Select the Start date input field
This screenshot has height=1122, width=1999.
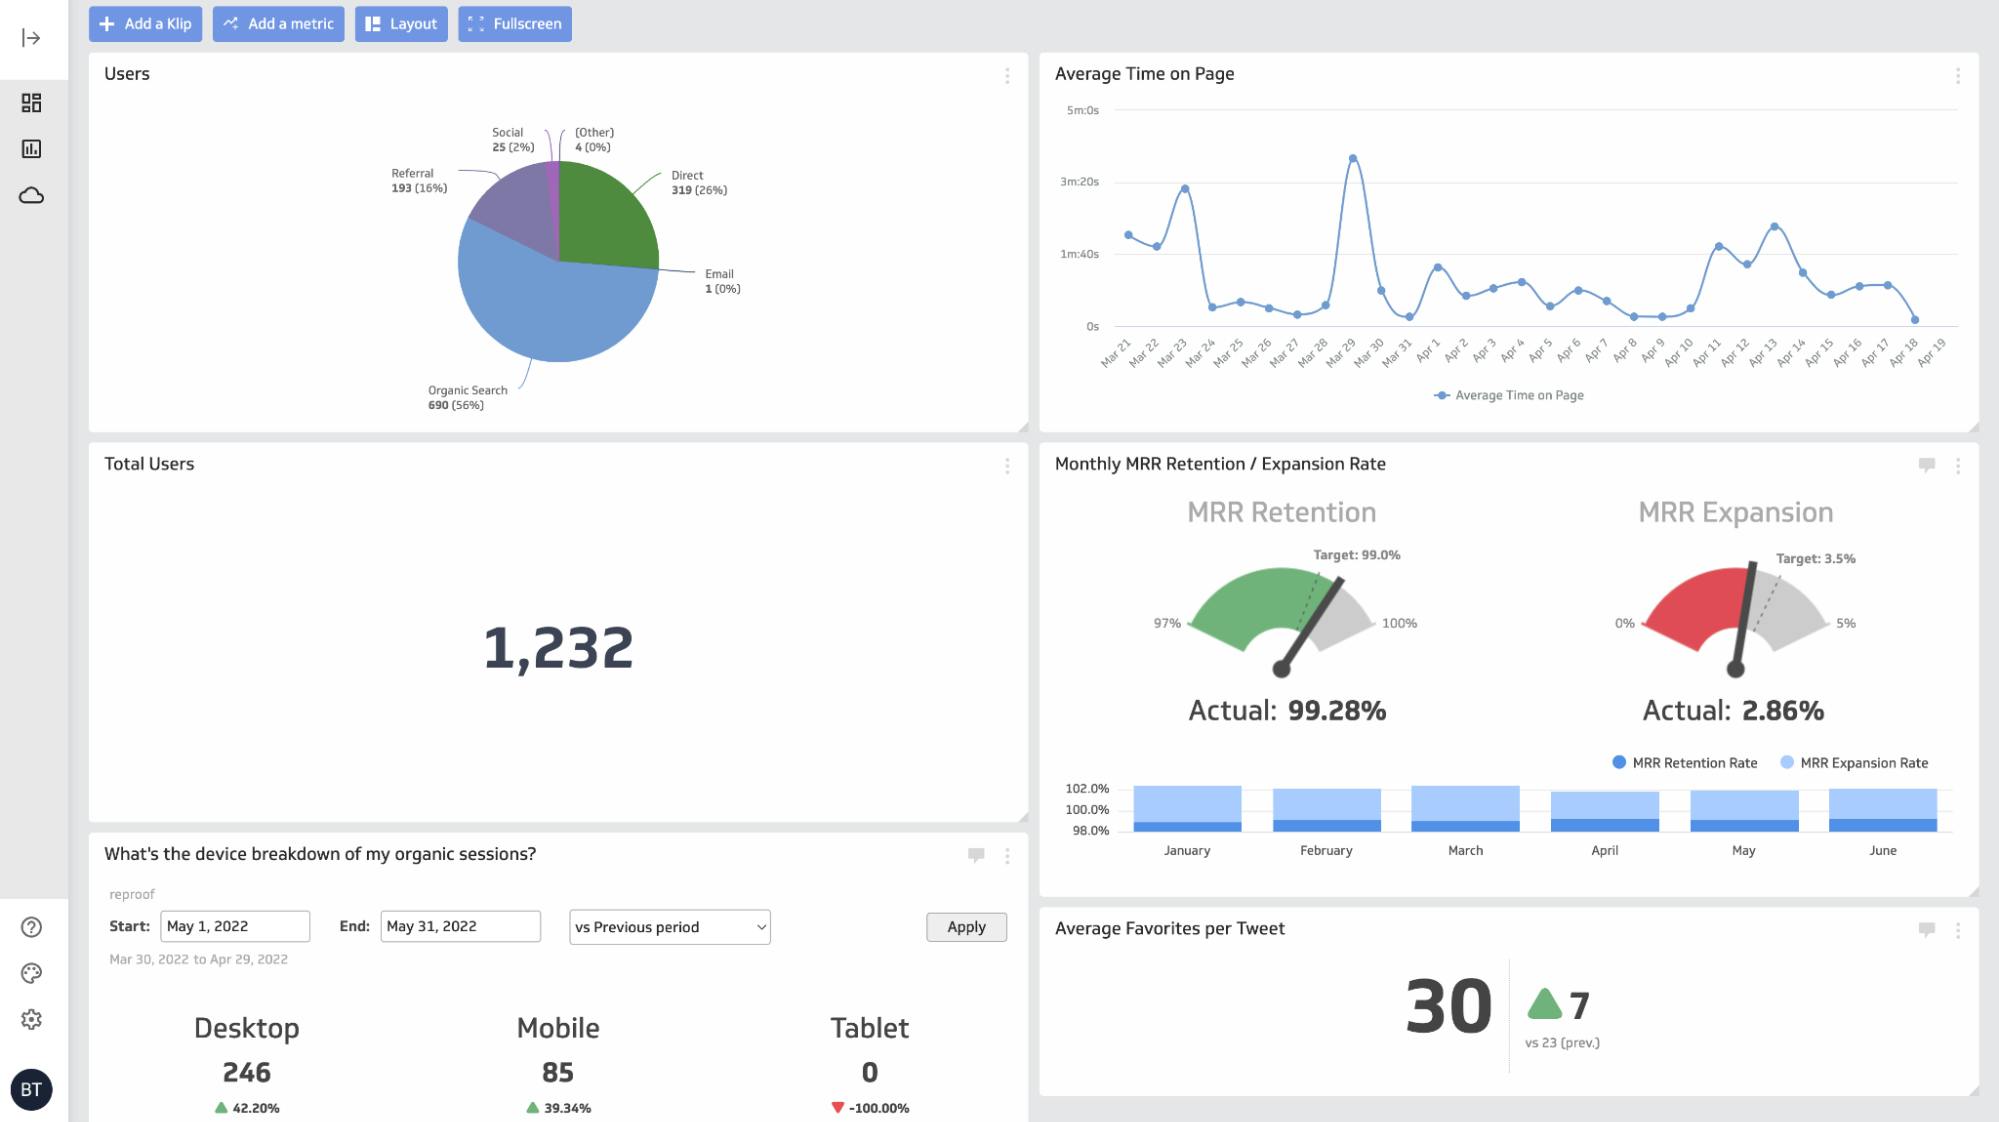(232, 926)
